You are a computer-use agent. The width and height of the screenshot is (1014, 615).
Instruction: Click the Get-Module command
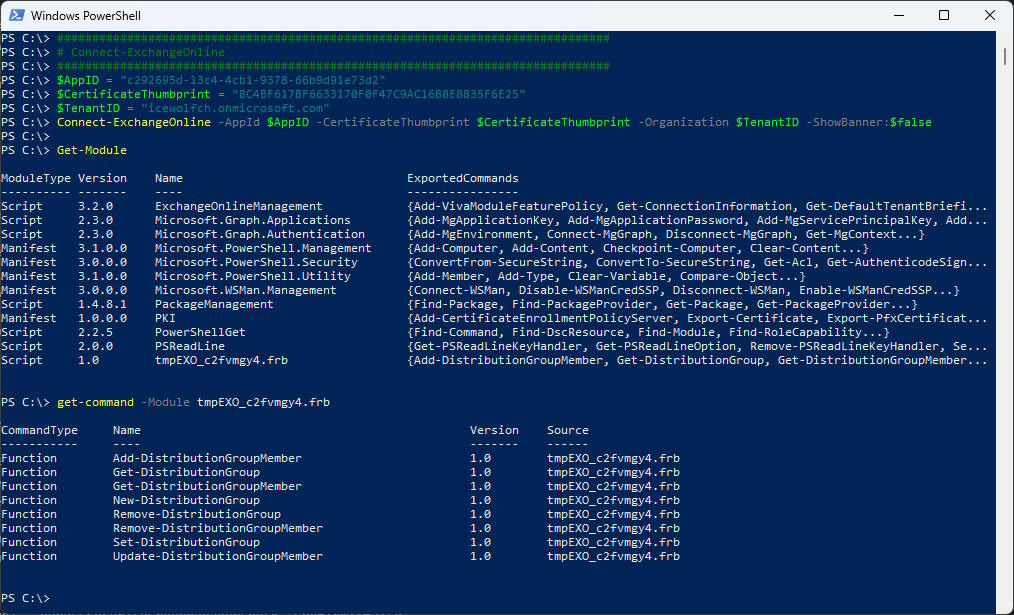[x=92, y=150]
